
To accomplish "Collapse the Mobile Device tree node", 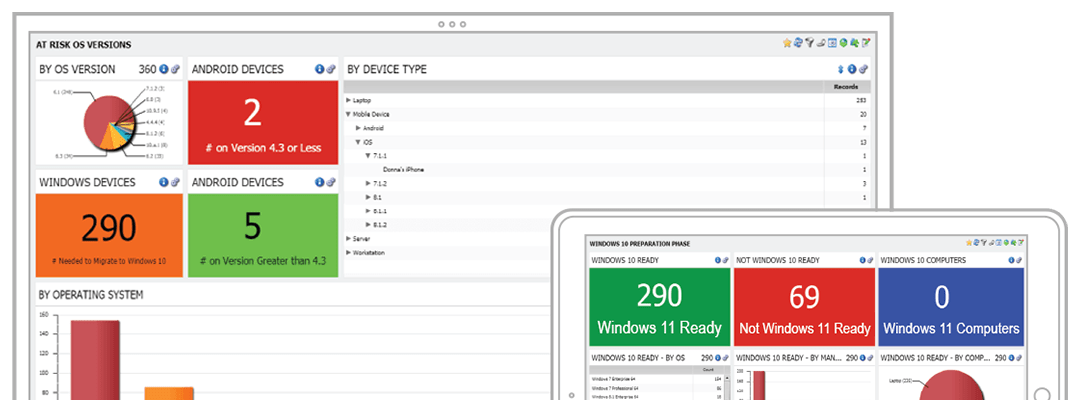I will [348, 114].
